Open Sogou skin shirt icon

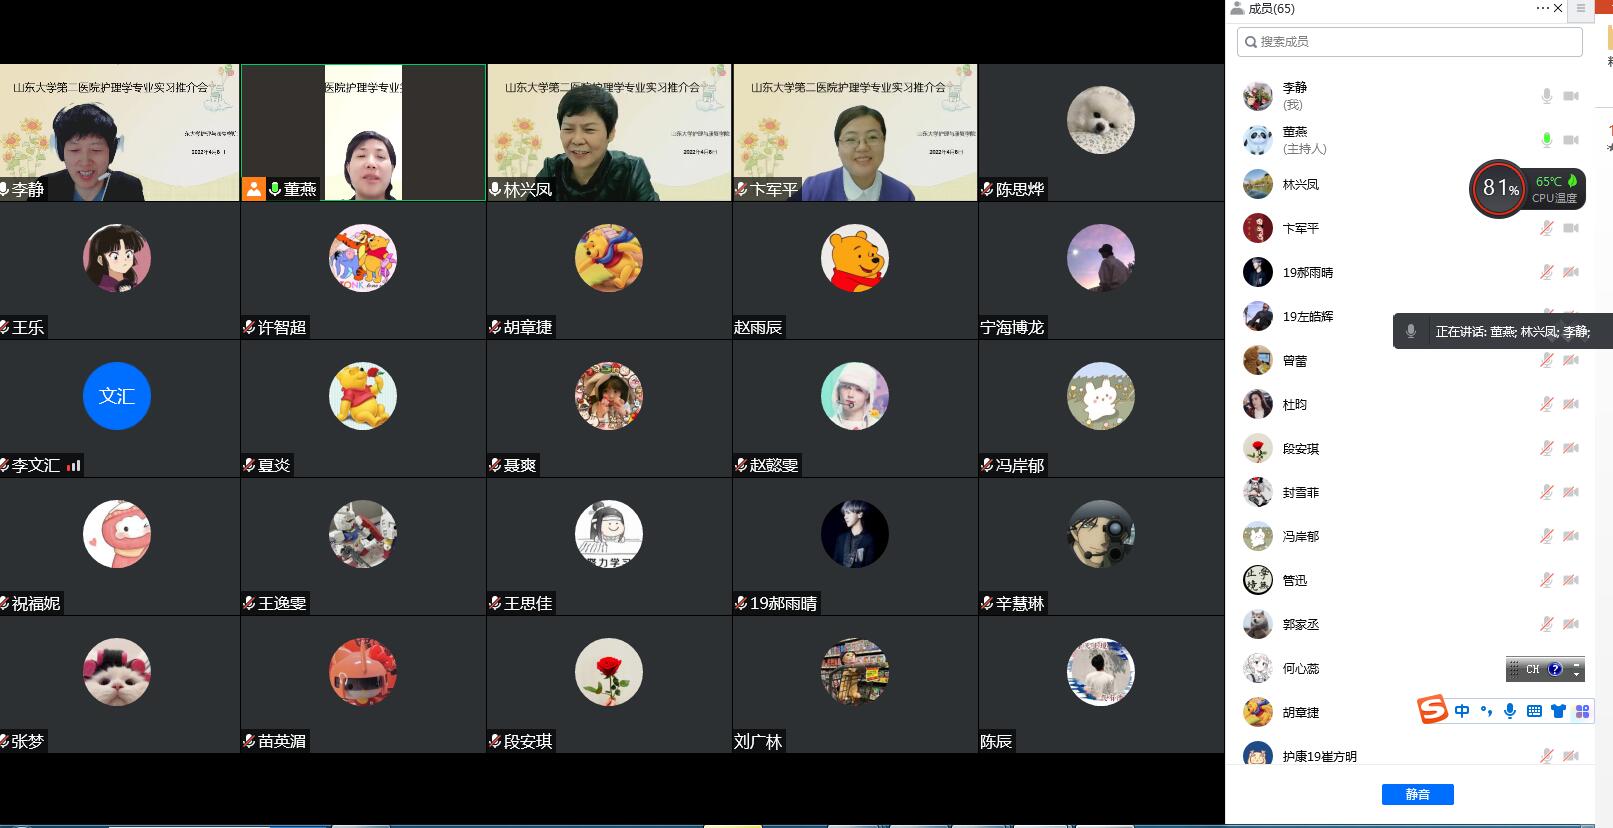pyautogui.click(x=1558, y=711)
